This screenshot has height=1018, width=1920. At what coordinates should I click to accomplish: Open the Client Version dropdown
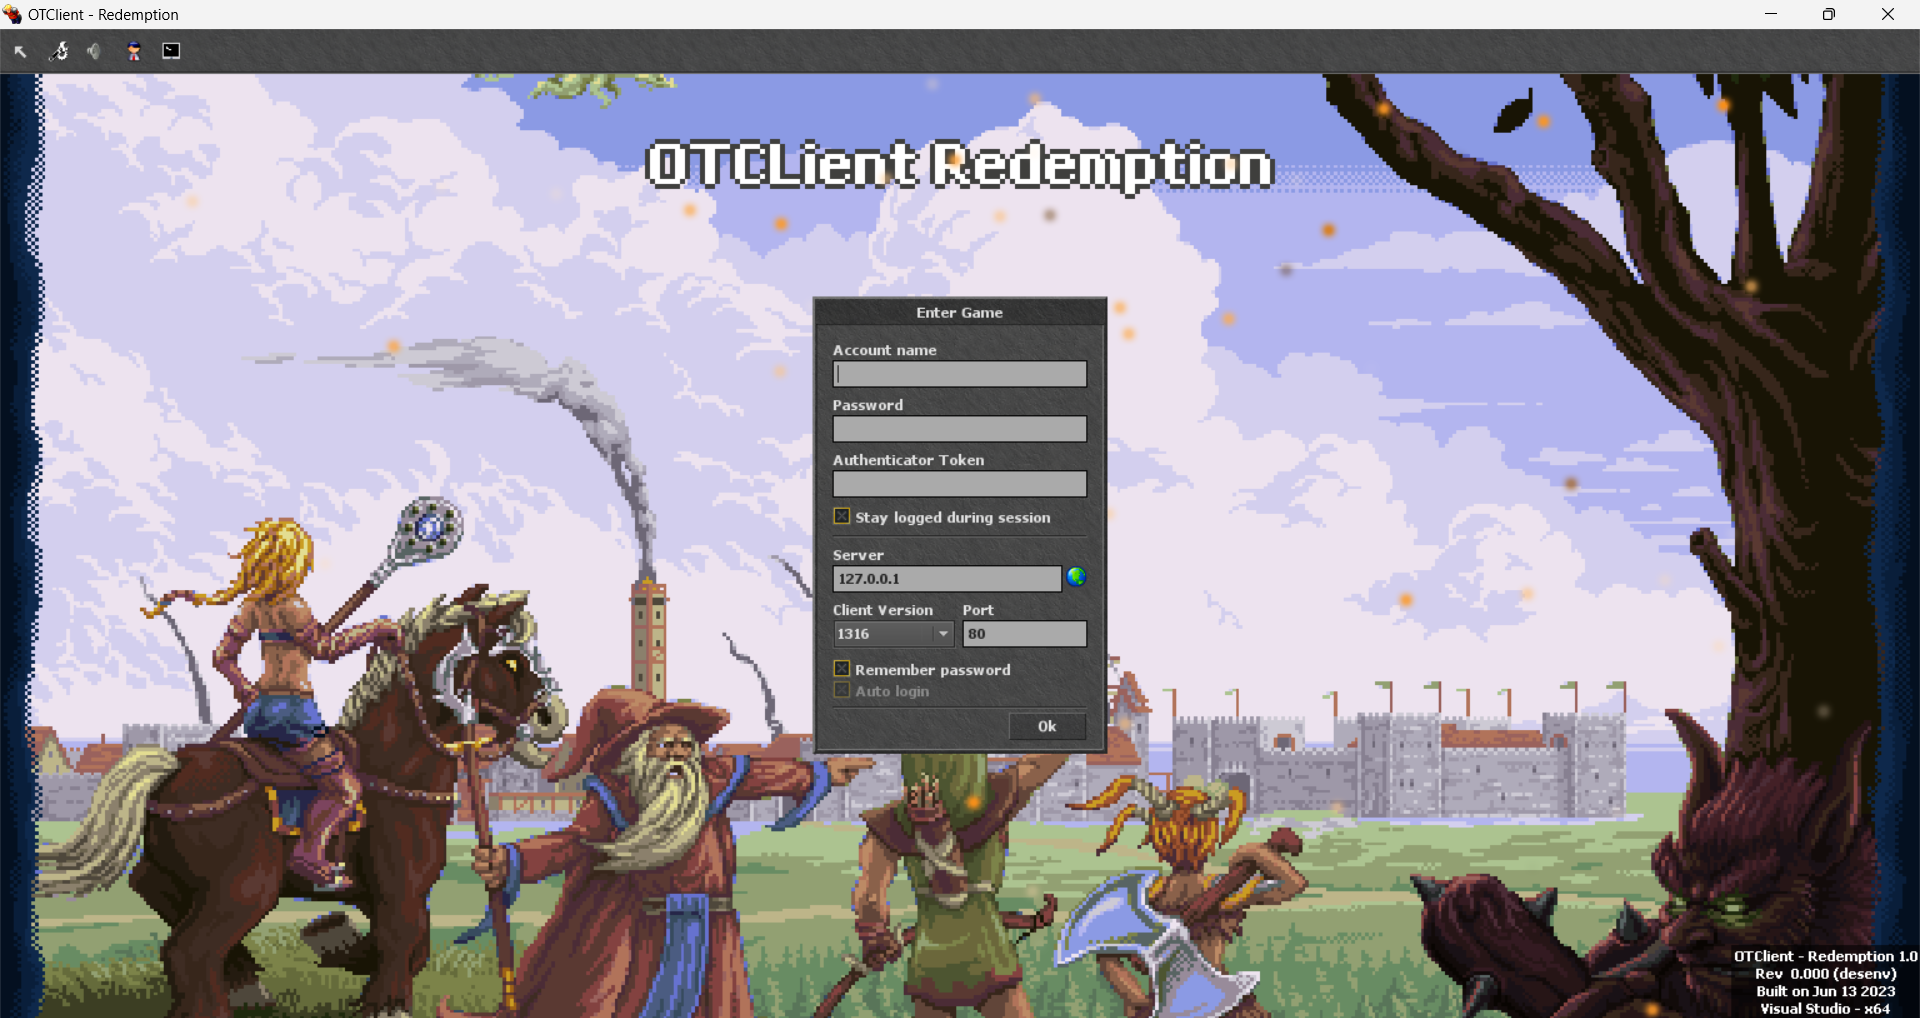(x=890, y=633)
